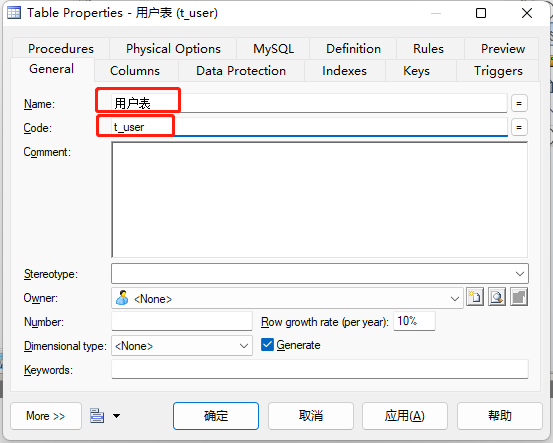Cancel with the 取消 button

tap(311, 416)
